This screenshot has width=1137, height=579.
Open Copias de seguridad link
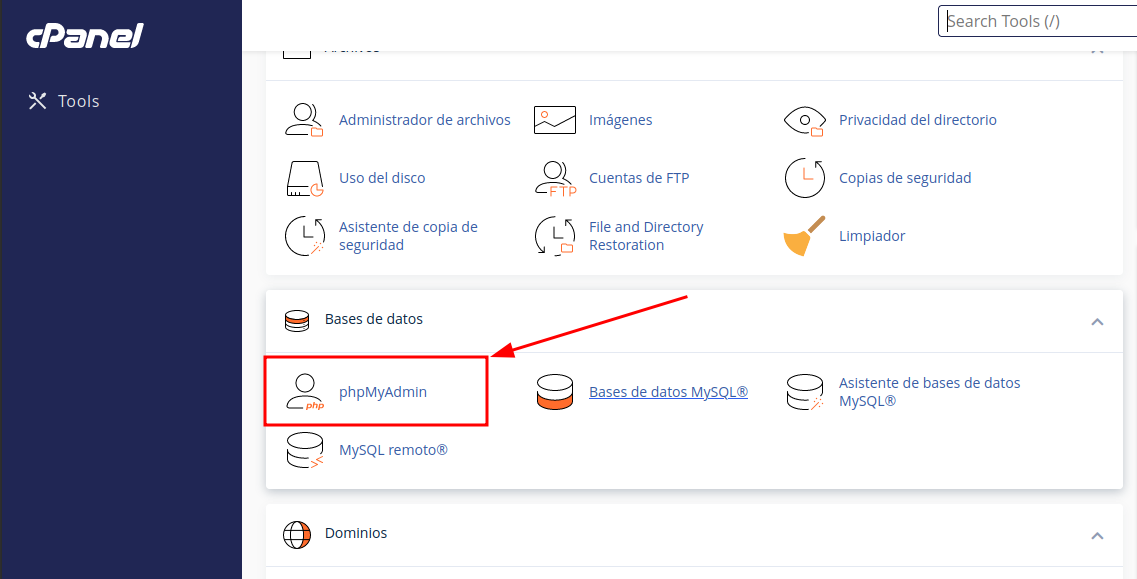pos(905,178)
